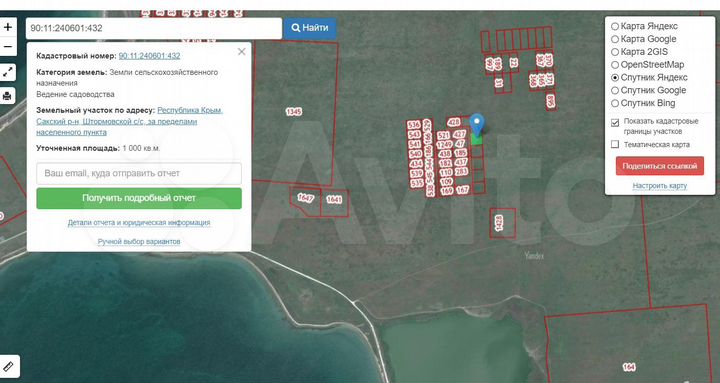
Task: Open cadastral number link 90:11:240601:432
Action: tap(149, 56)
